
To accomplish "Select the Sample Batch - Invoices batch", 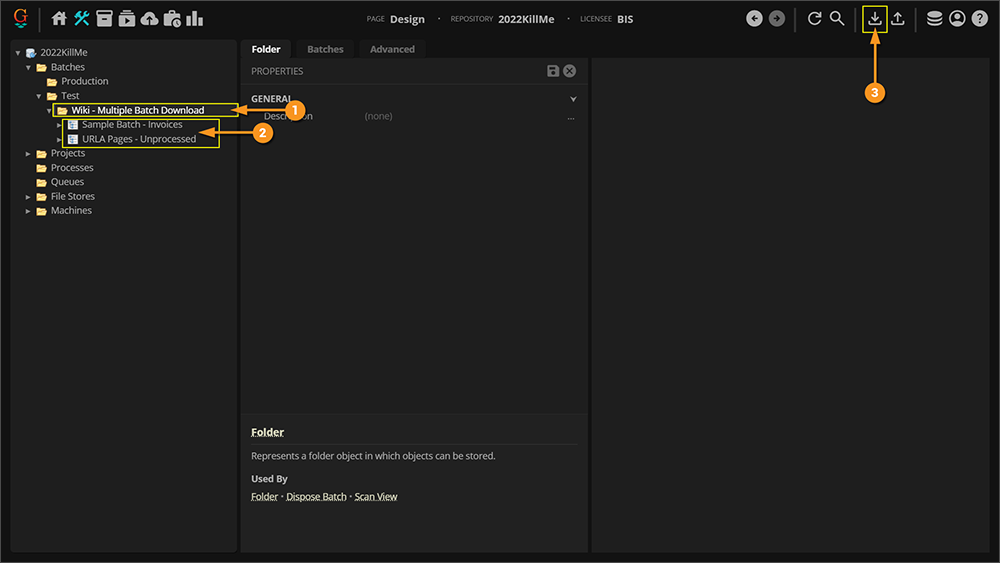I will (x=132, y=124).
